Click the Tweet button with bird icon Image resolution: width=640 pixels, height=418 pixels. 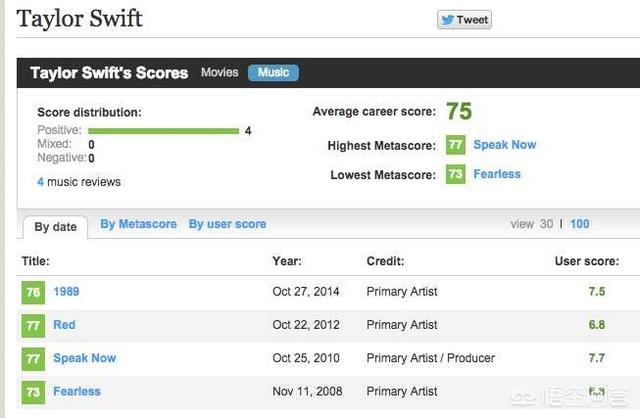[x=464, y=20]
